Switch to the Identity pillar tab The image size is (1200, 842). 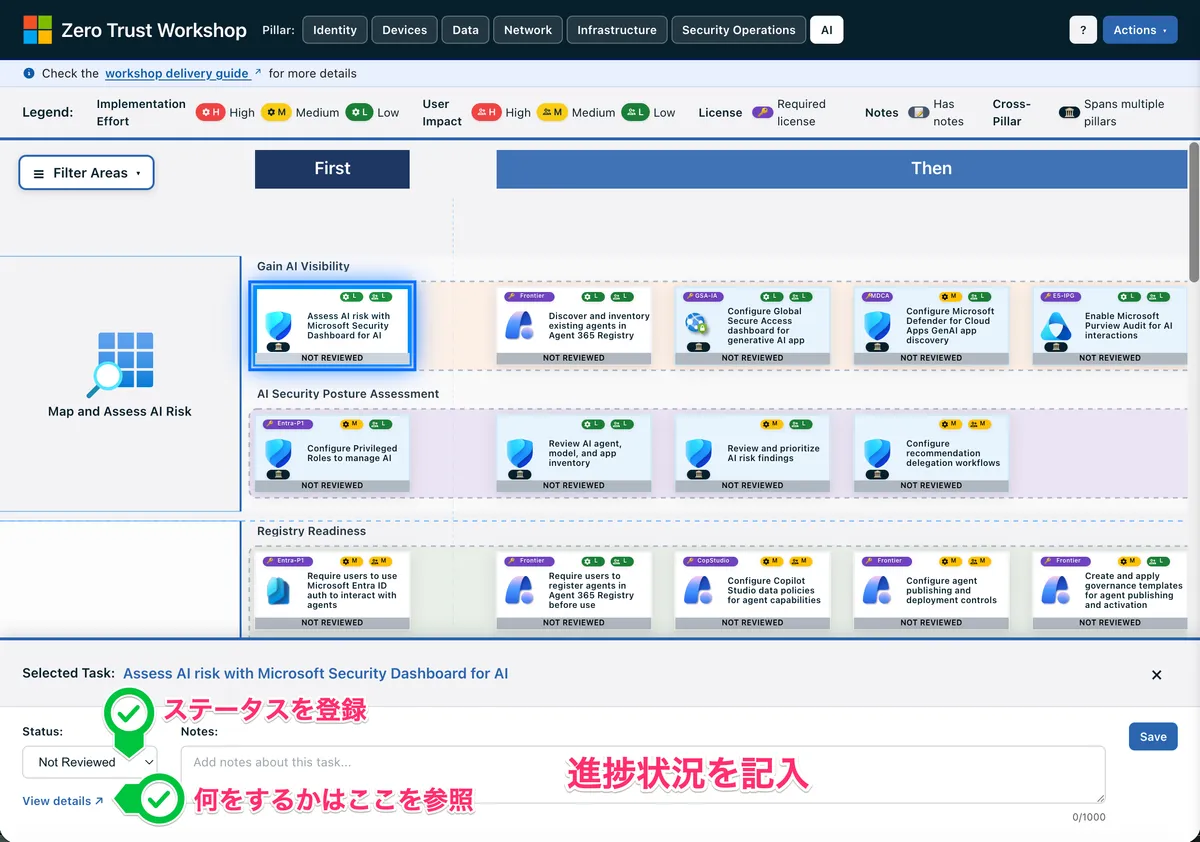[334, 30]
